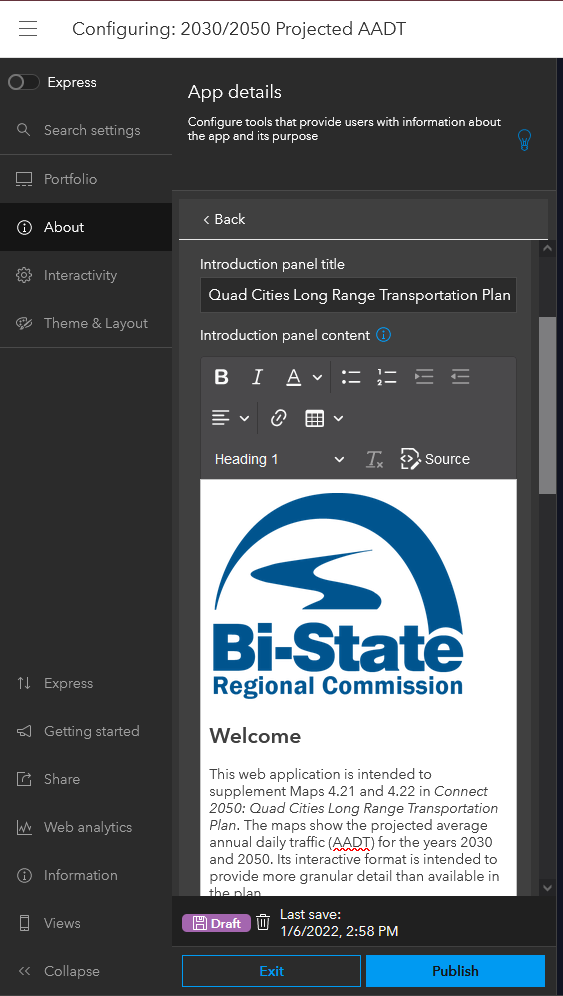
Task: Click the insert table icon
Action: [x=315, y=418]
